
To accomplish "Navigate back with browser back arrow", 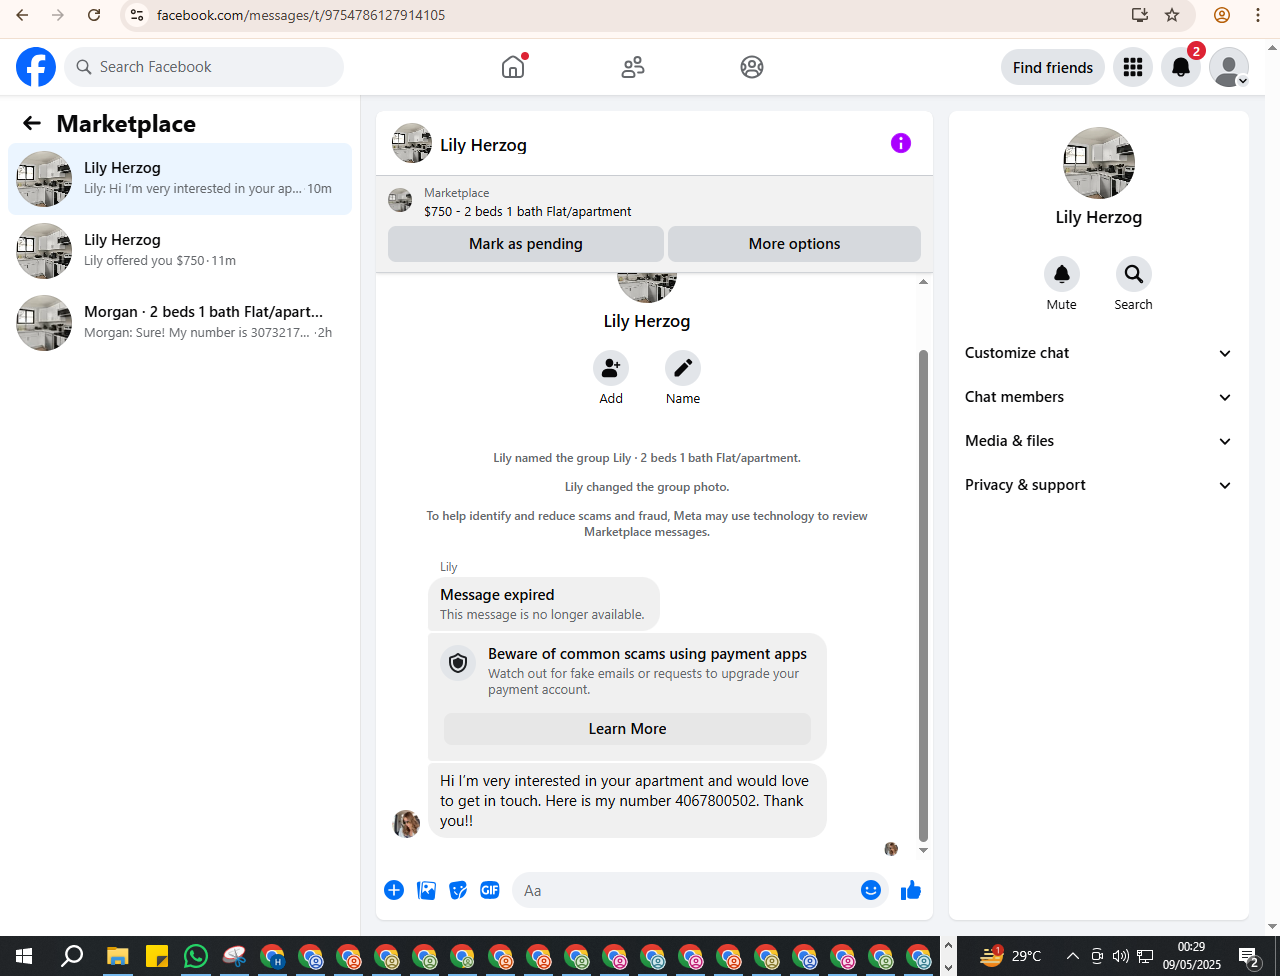I will [22, 15].
